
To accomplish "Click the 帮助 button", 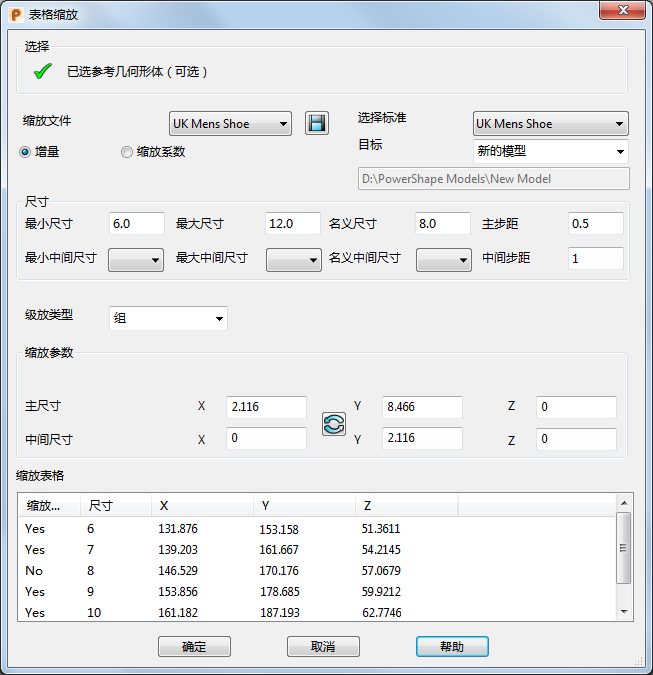I will click(452, 647).
